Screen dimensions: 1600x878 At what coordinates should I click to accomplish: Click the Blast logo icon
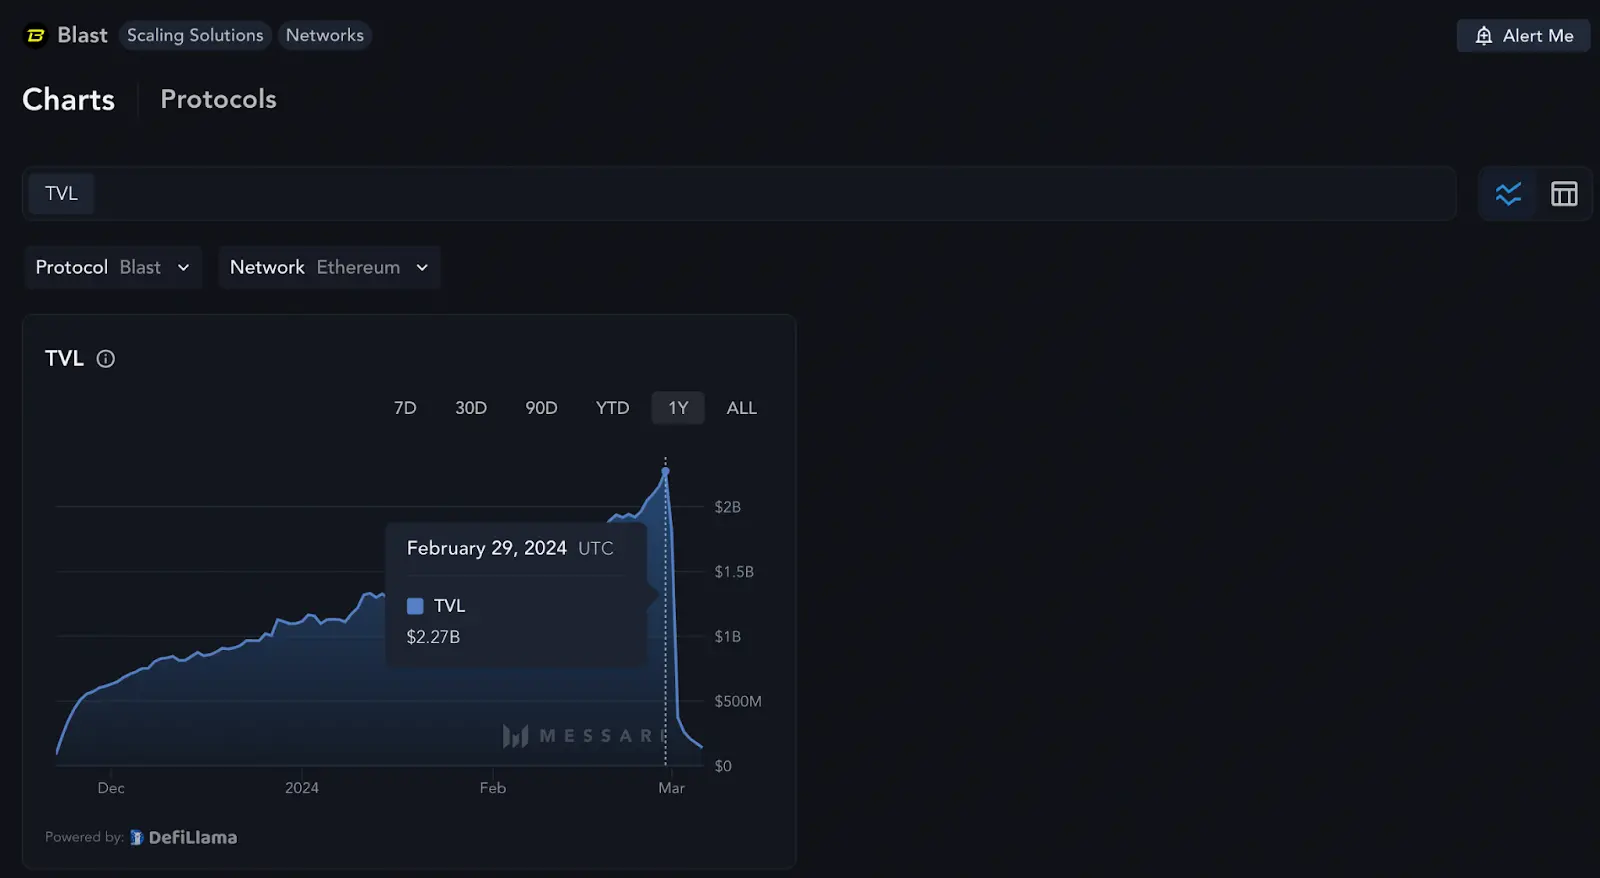tap(36, 36)
